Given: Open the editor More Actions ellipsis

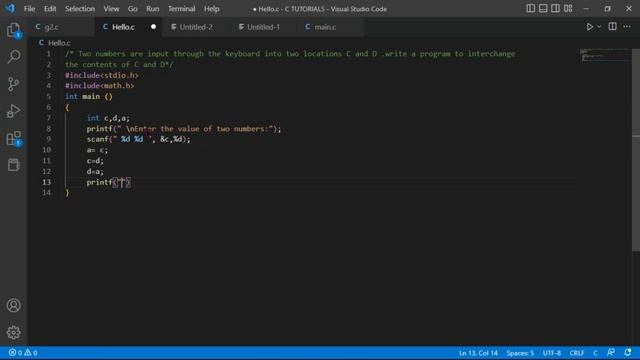Looking at the screenshot, I should pos(627,27).
